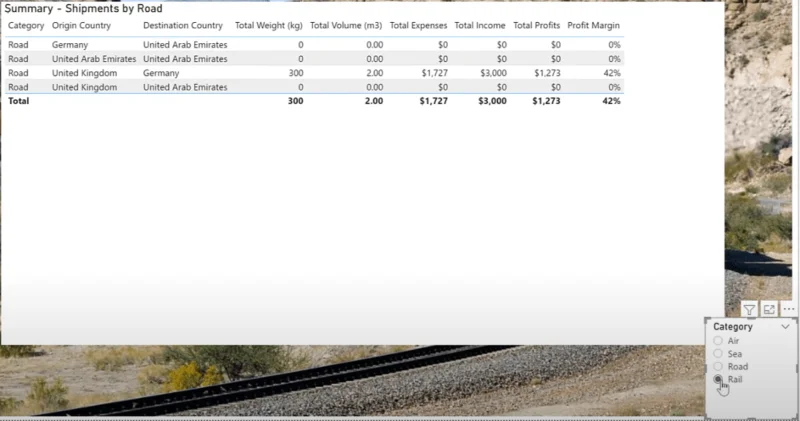This screenshot has width=800, height=421.
Task: Expand the Category slicer chevron
Action: (785, 327)
